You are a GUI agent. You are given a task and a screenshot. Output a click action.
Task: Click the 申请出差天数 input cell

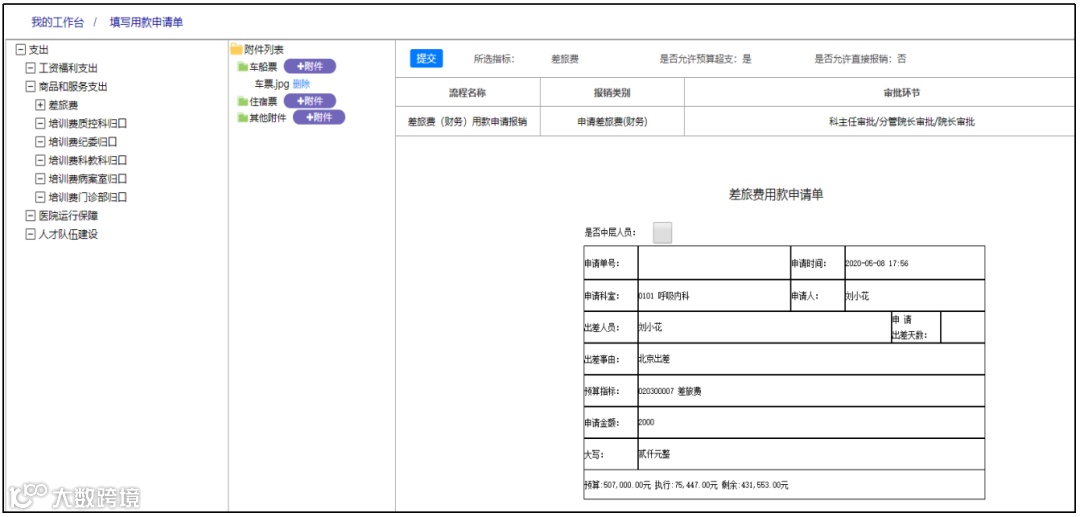click(x=962, y=327)
